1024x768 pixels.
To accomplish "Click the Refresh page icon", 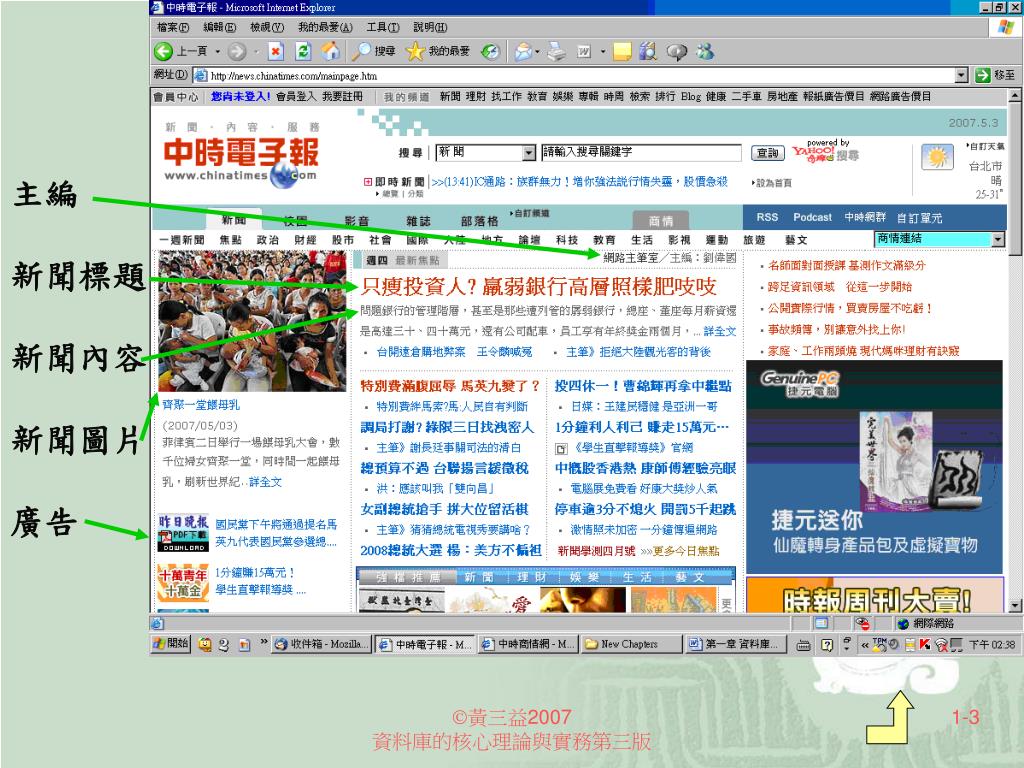I will [303, 52].
